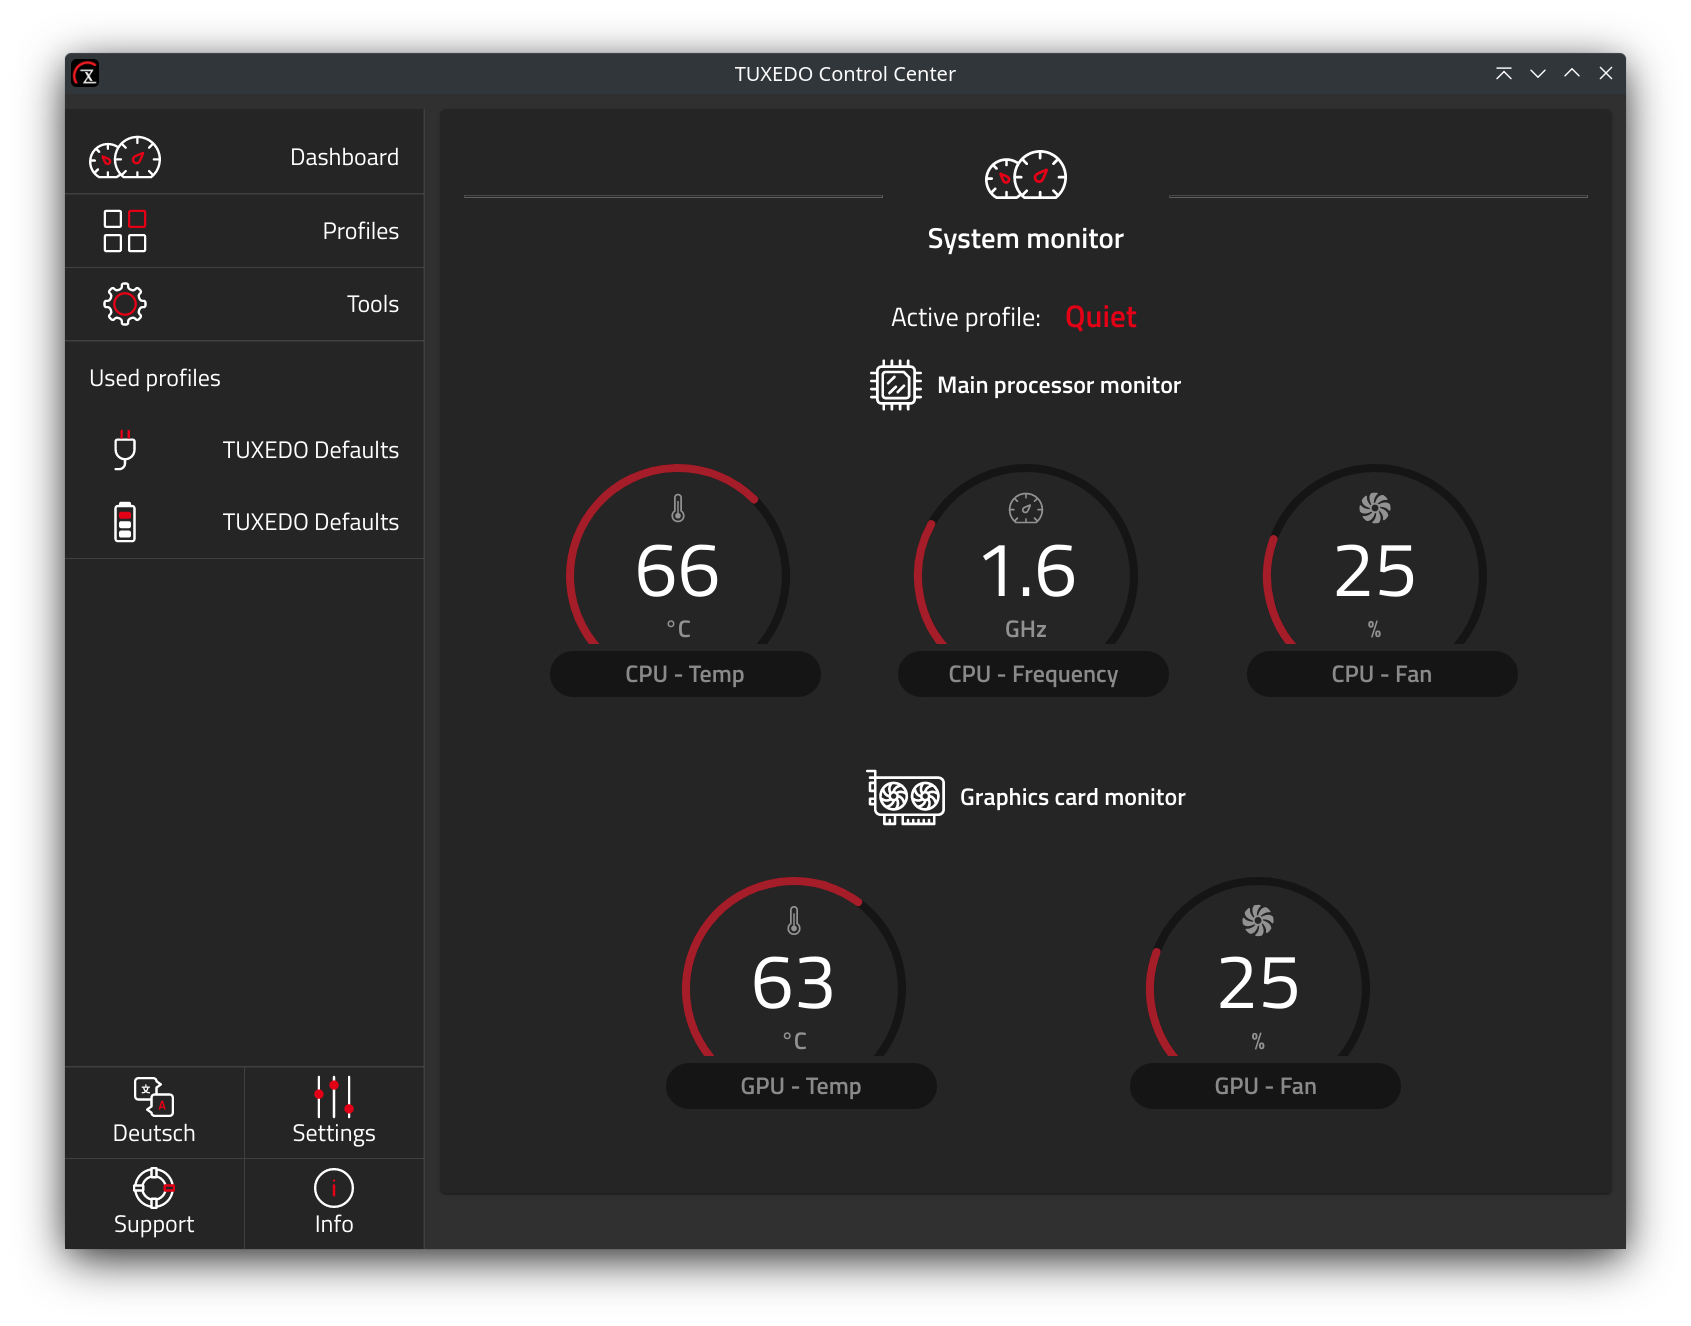Click the CPU frequency value 1.6
The image size is (1691, 1326).
pyautogui.click(x=1028, y=571)
